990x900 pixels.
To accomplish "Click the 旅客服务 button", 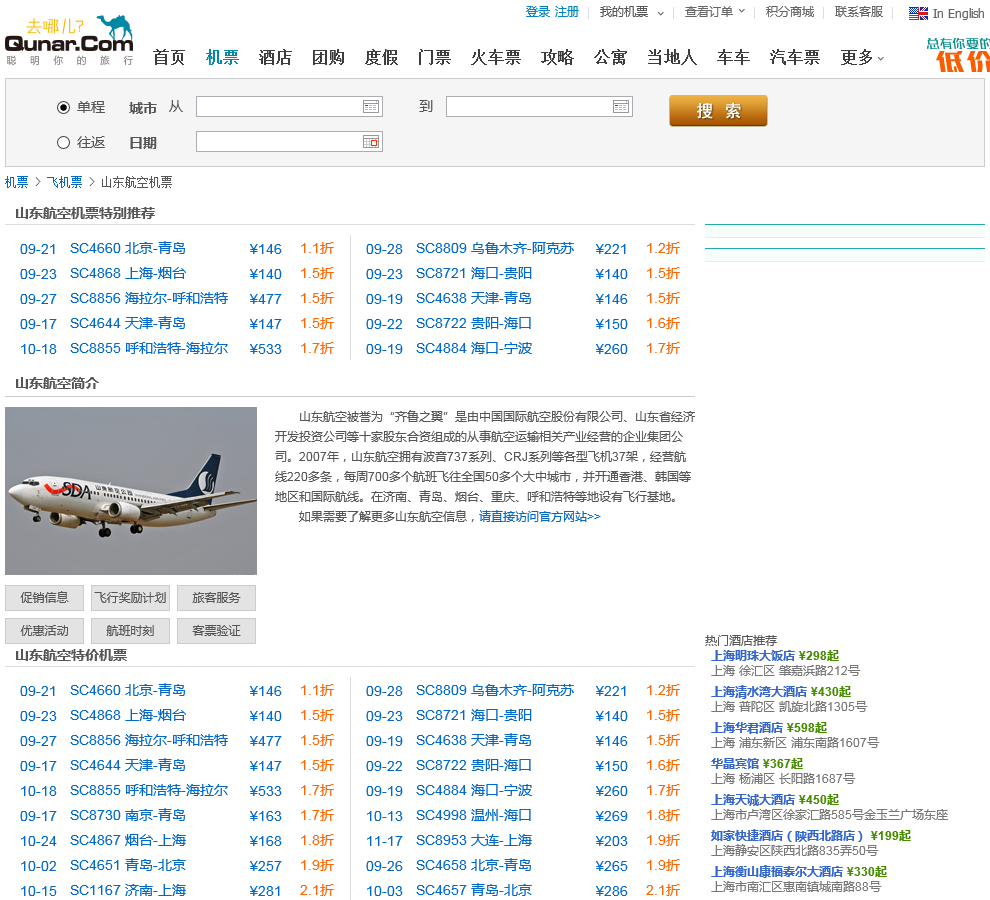I will tap(216, 597).
